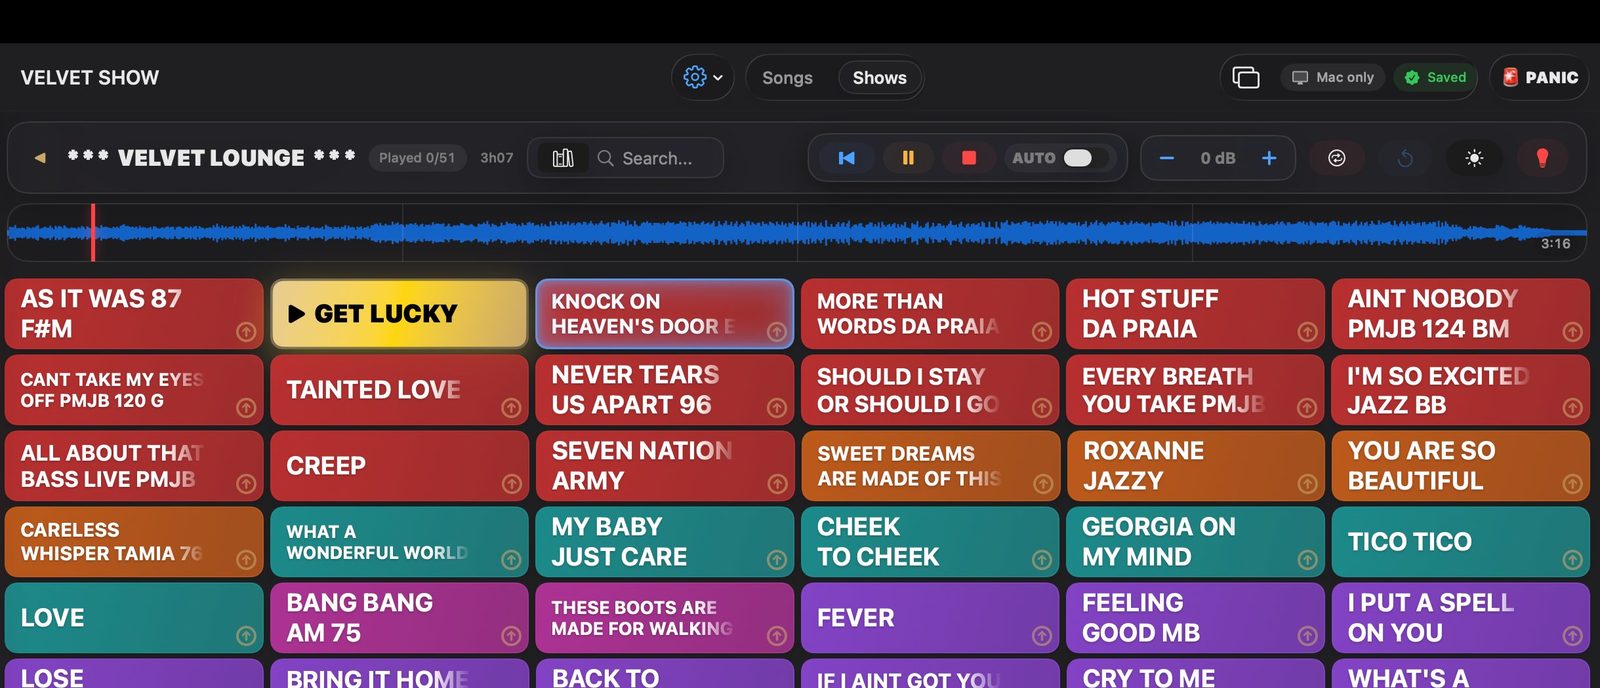The image size is (1600, 688).
Task: Click upload arrow icon on CREEP pad
Action: (x=511, y=484)
